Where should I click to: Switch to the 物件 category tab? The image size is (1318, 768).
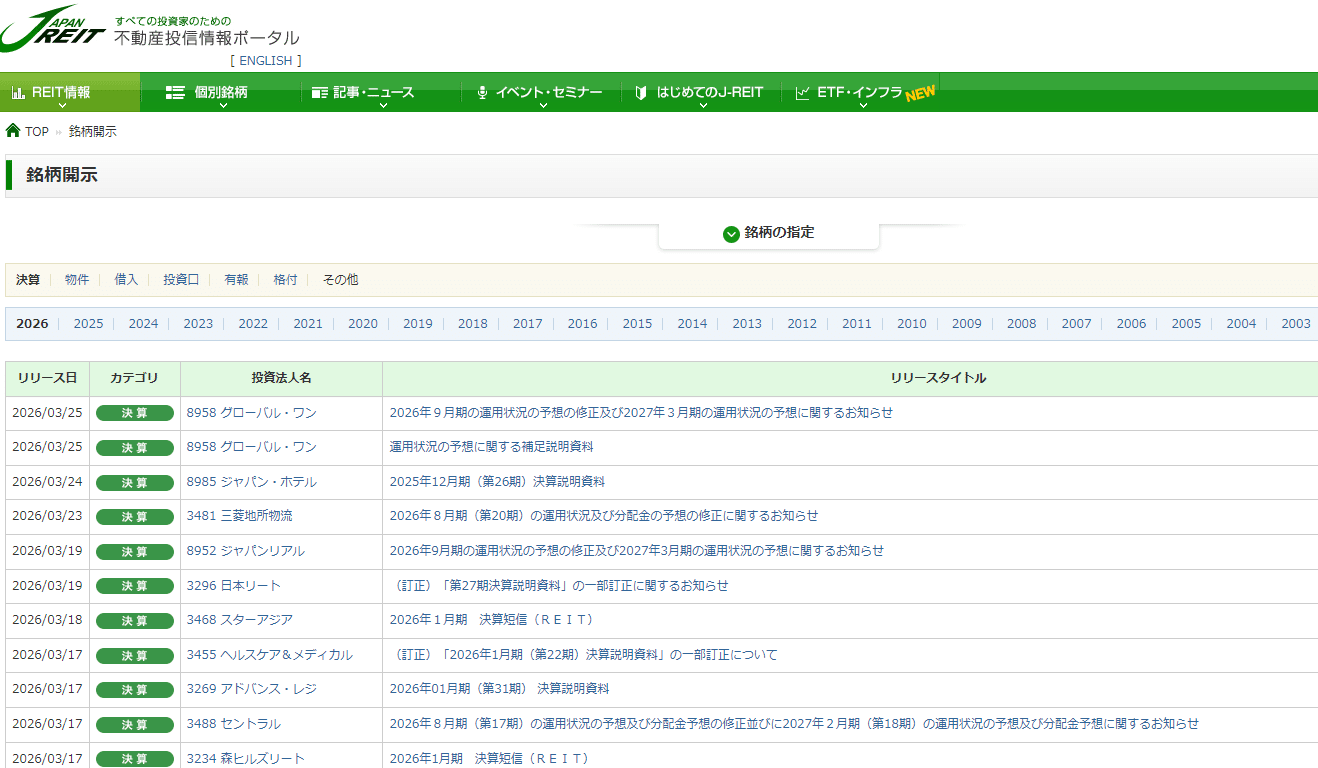coord(77,280)
